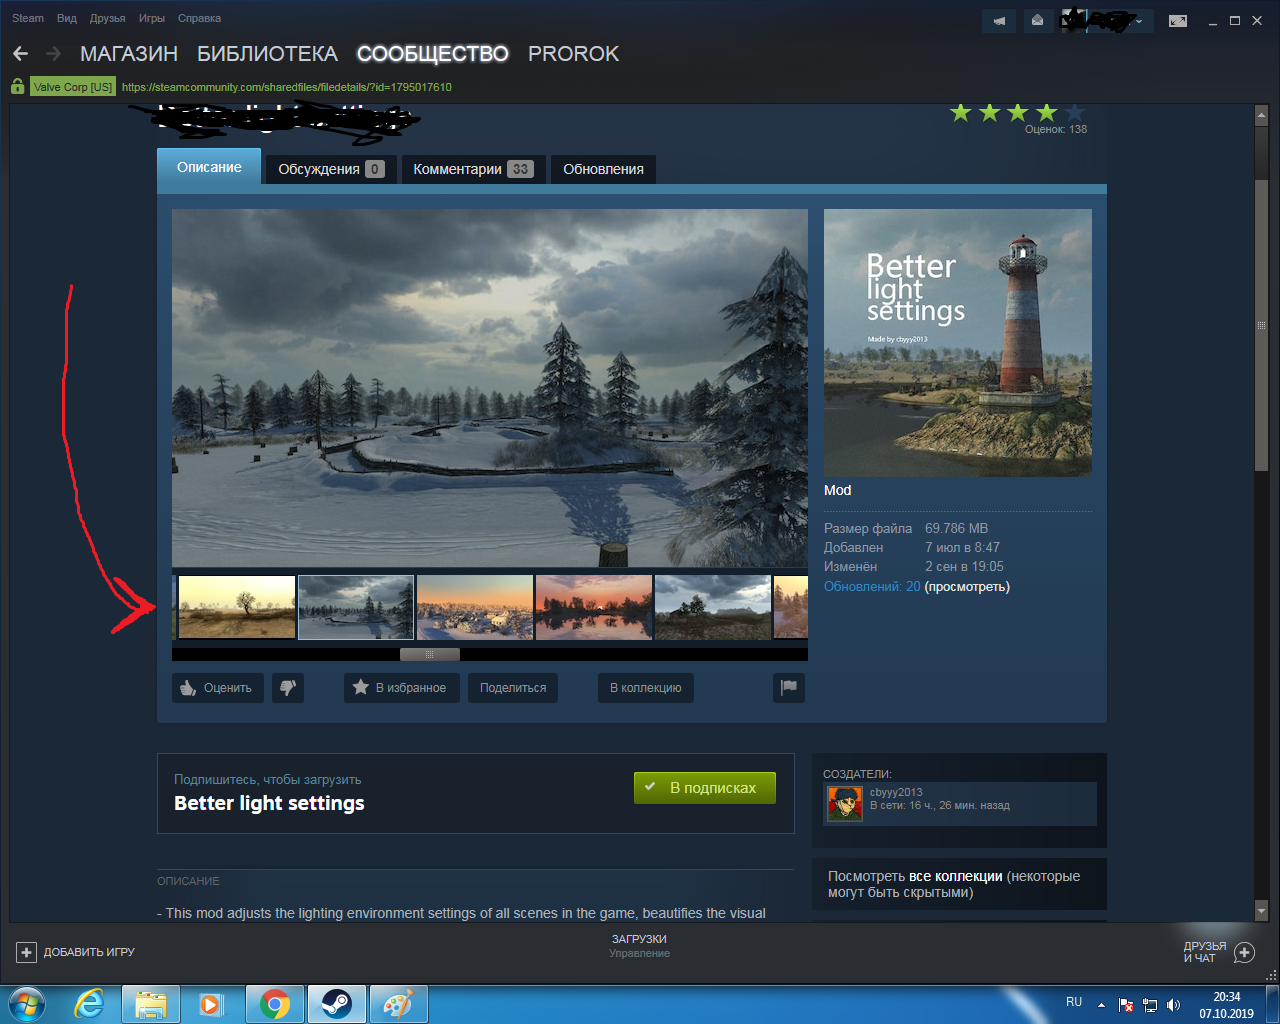Open the Друзья menu
Viewport: 1280px width, 1024px height.
pos(108,18)
